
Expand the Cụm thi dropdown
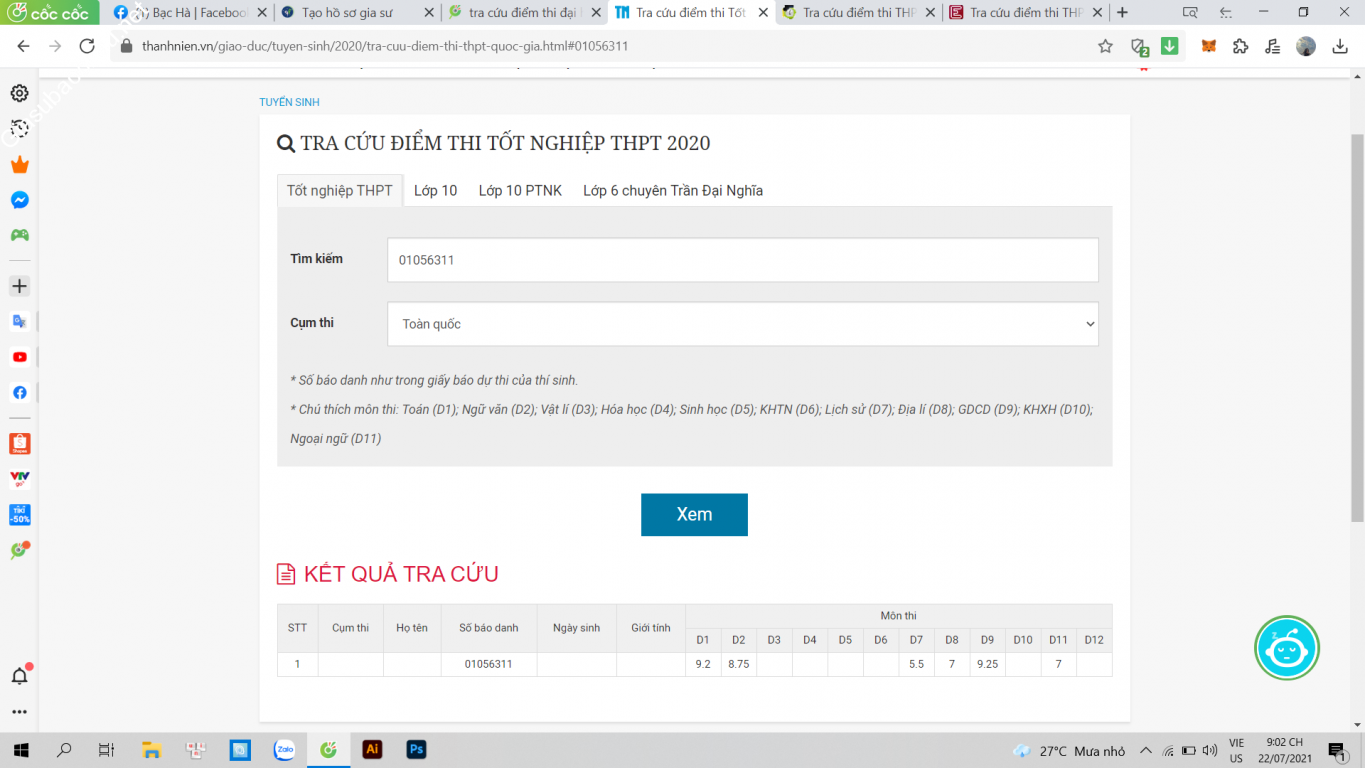coord(742,324)
